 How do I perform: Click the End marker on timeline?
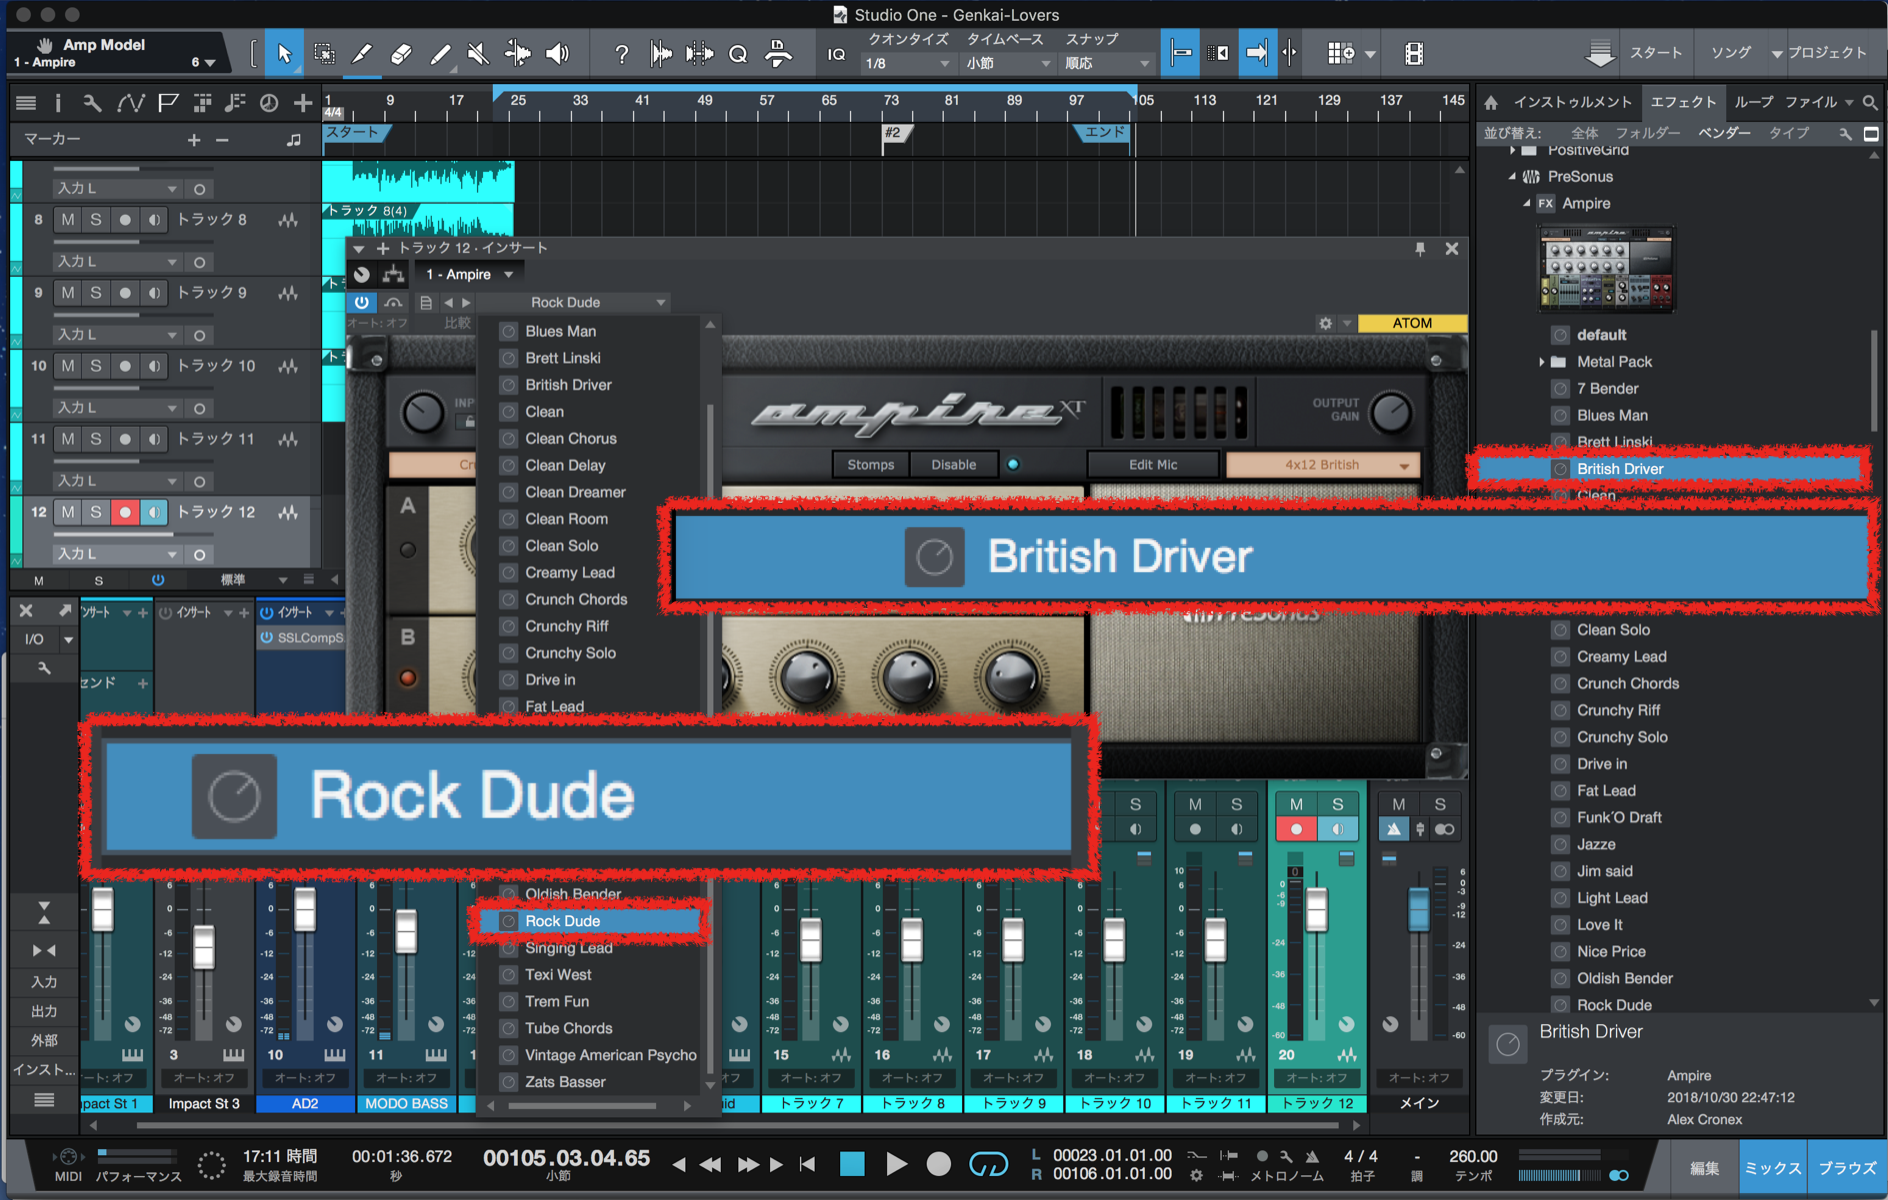pos(1105,132)
